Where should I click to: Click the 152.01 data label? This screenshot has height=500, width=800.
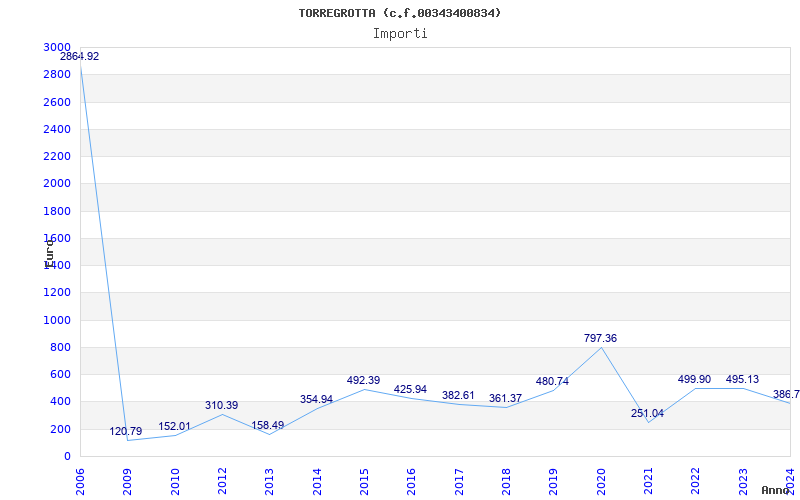point(174,427)
